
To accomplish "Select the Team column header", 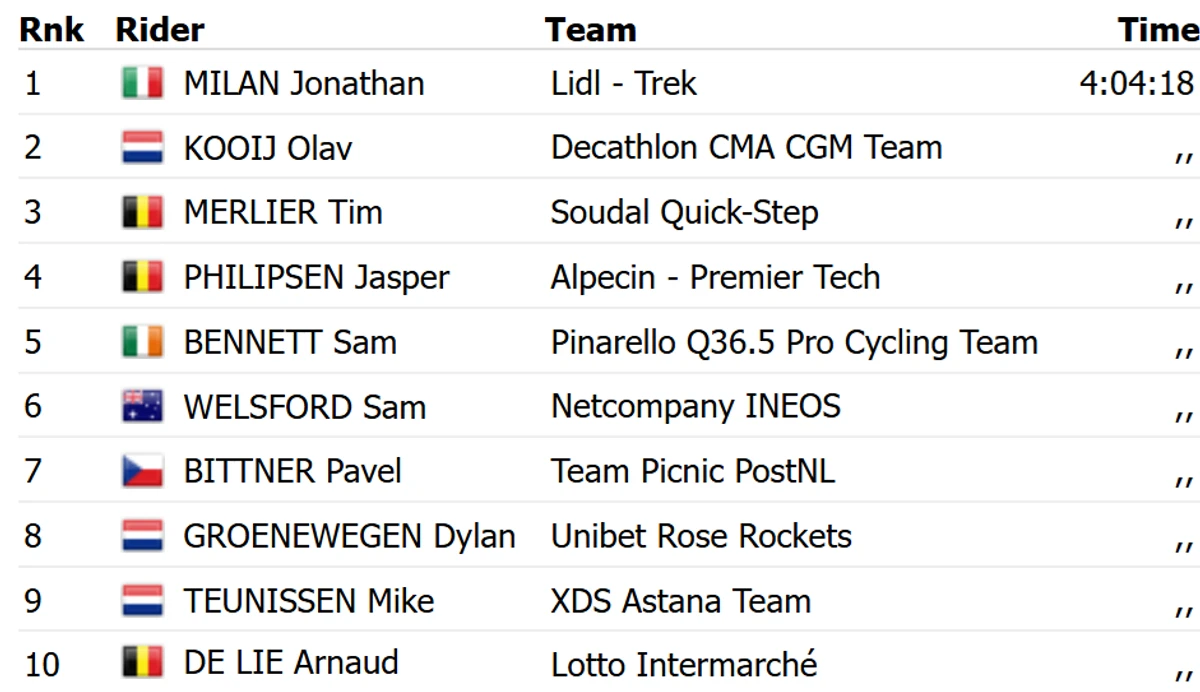I will click(x=591, y=30).
